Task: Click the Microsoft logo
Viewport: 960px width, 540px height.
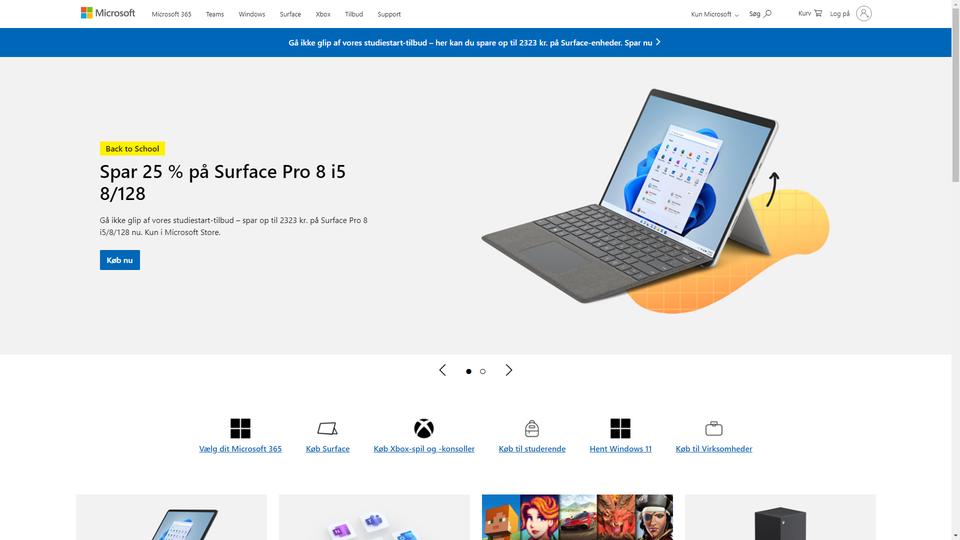Action: (108, 13)
